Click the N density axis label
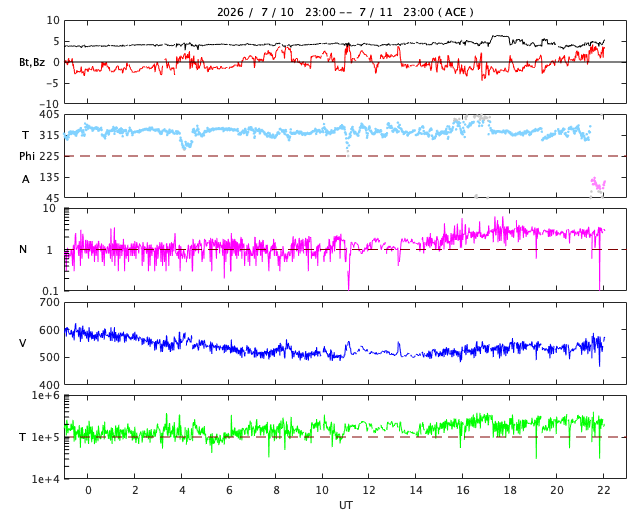Screen dimensions: 640x512 (23, 249)
